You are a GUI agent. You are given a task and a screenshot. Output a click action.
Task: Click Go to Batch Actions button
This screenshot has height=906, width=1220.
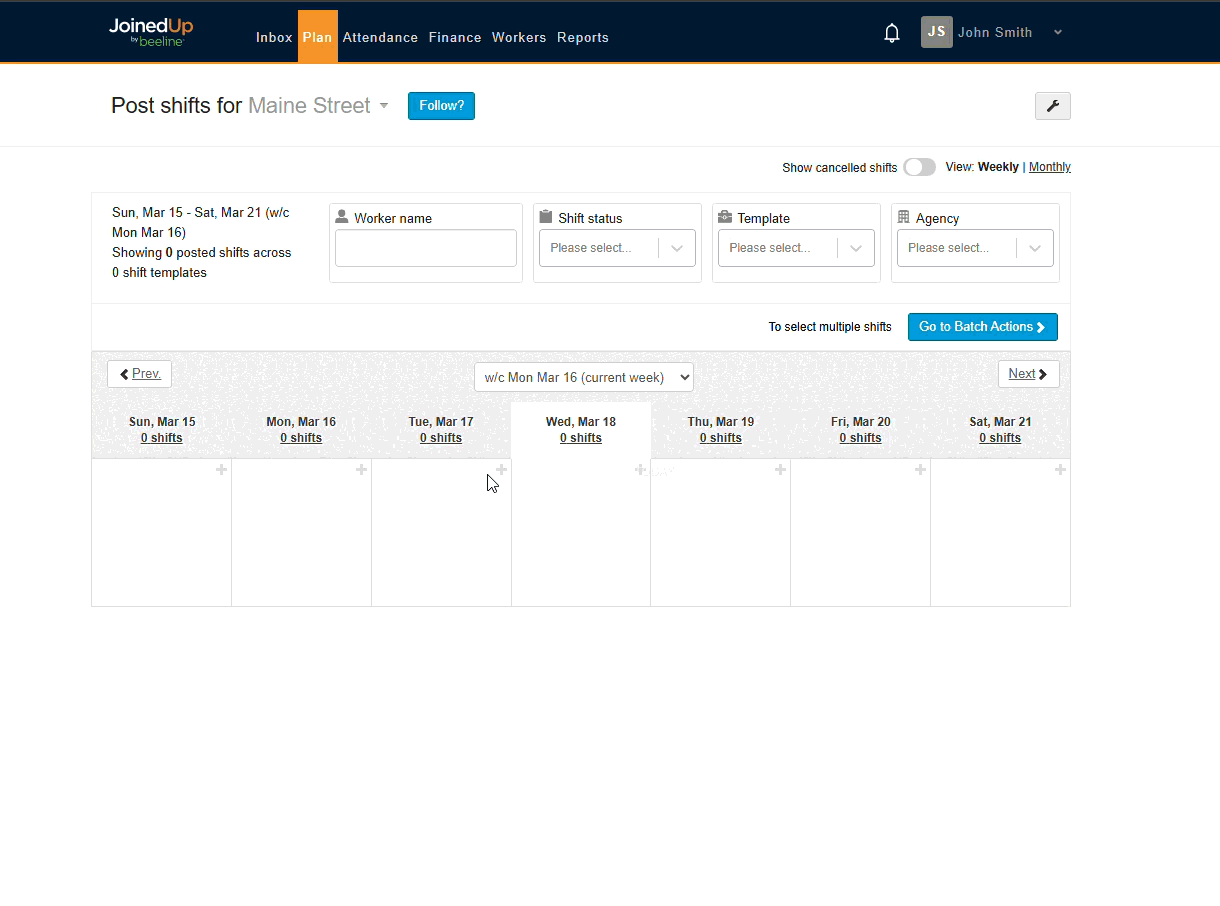point(982,327)
